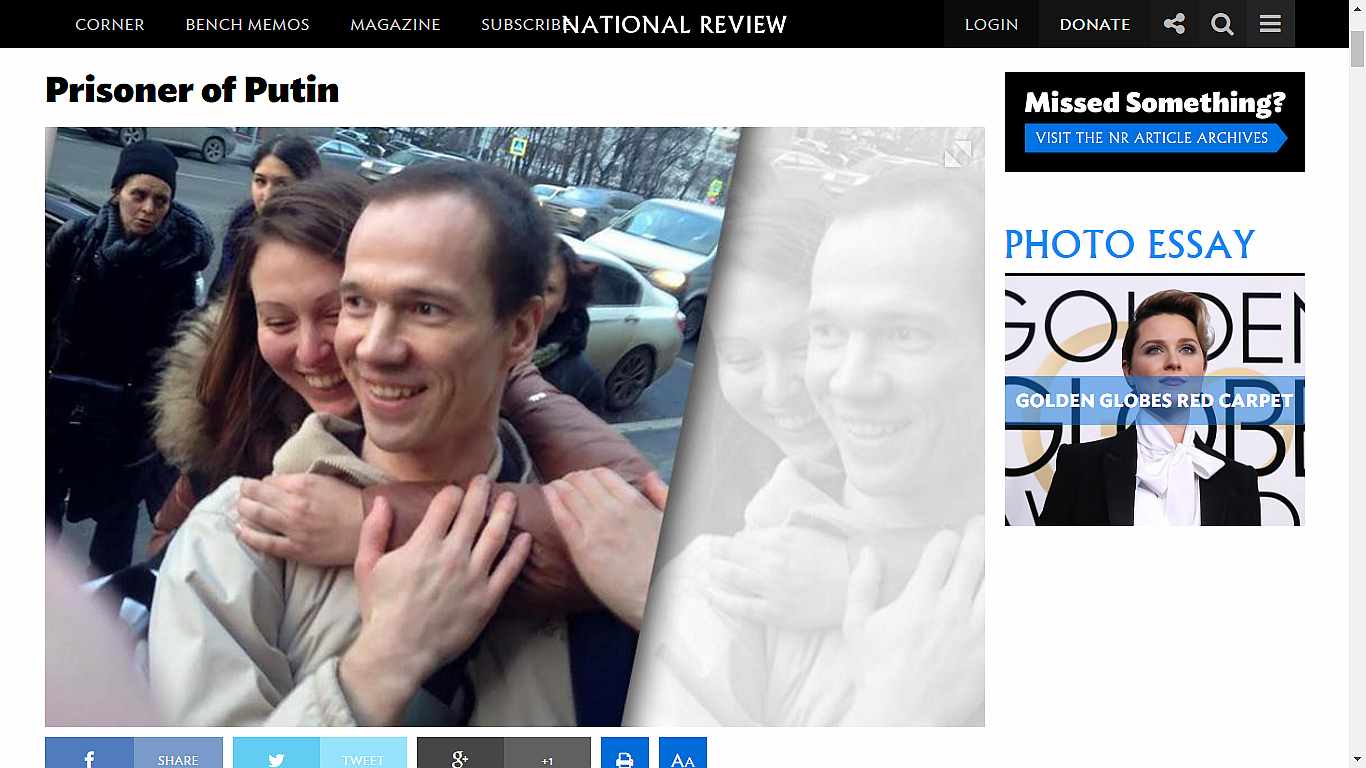Click the Google Plus icon
This screenshot has height=768, width=1366.
pyautogui.click(x=460, y=759)
